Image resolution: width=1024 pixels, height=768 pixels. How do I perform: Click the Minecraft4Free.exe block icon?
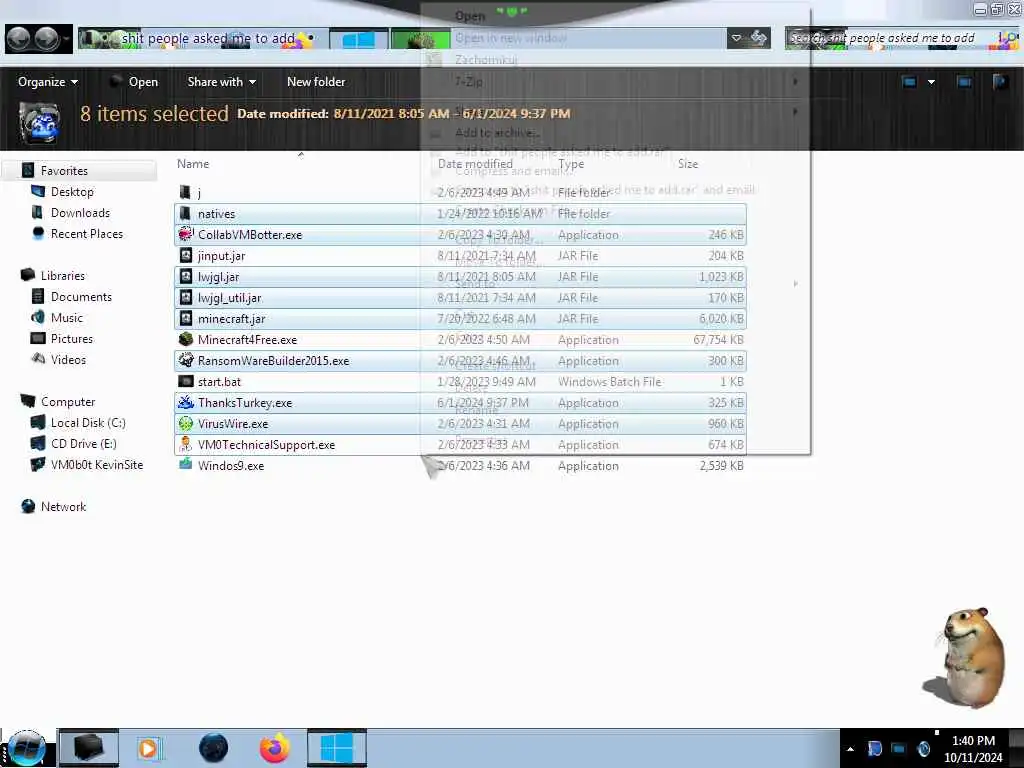click(185, 340)
